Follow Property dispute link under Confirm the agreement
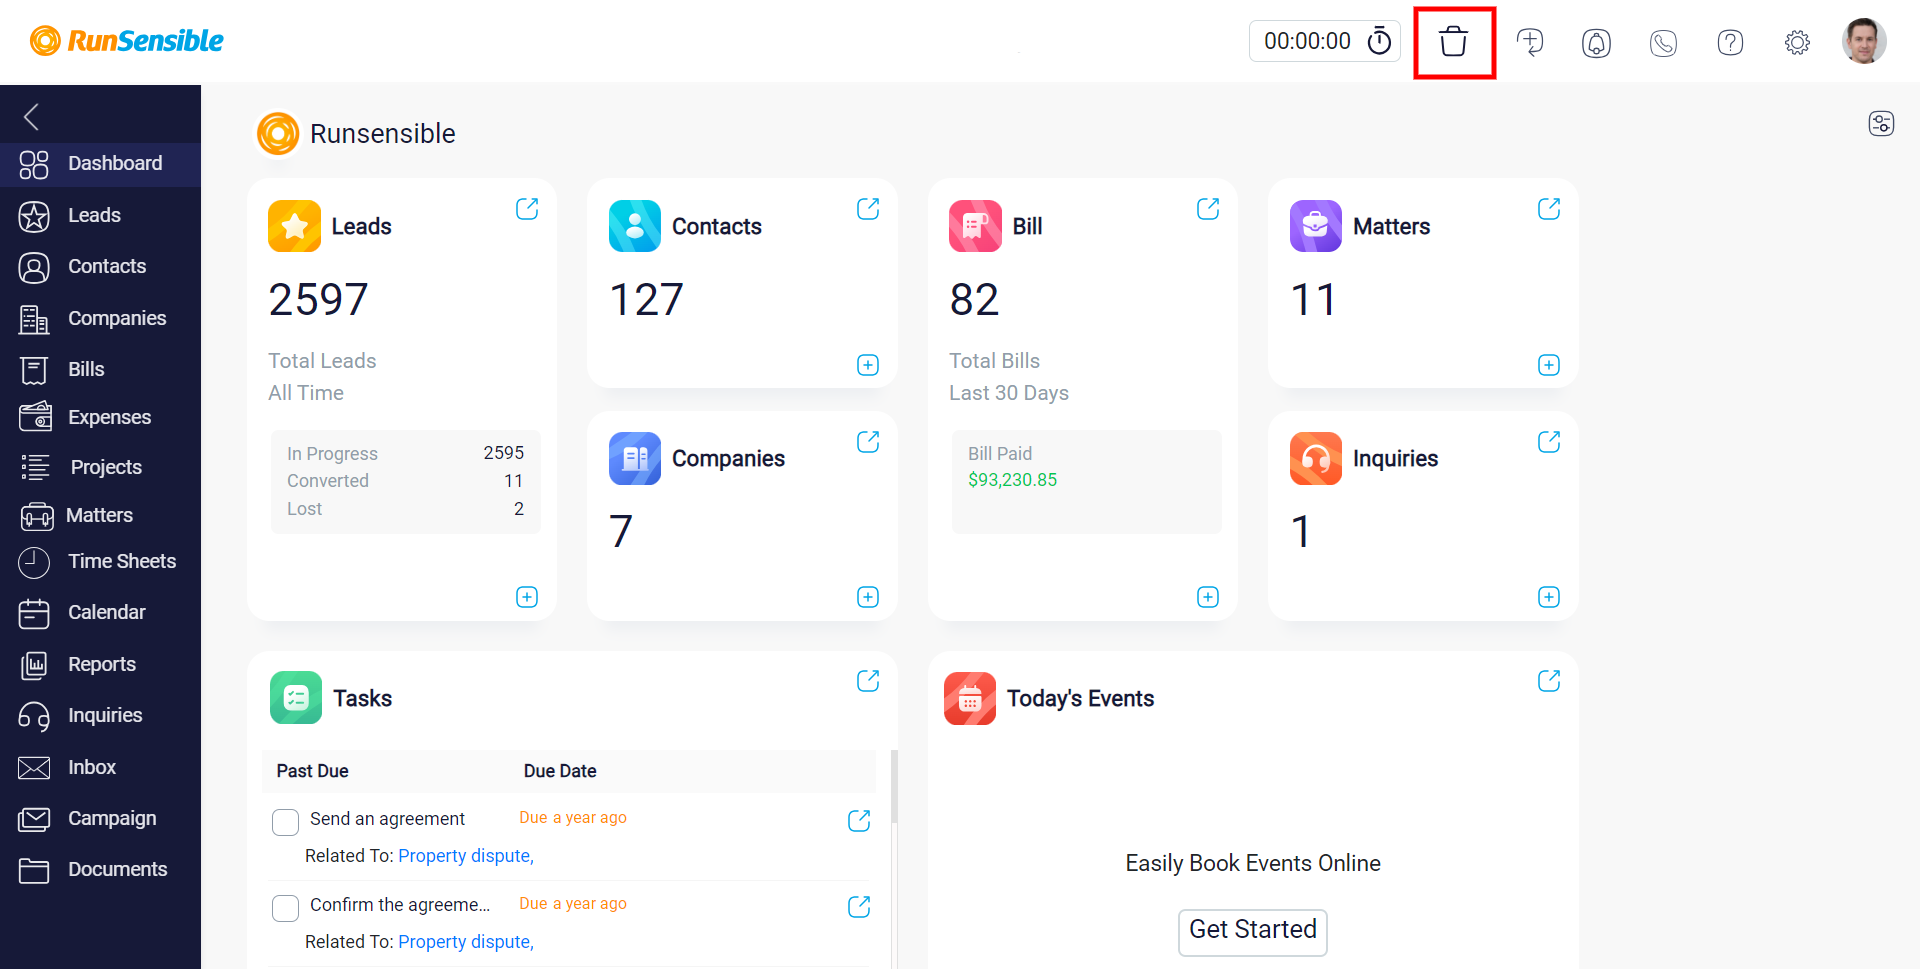1920x969 pixels. [466, 942]
